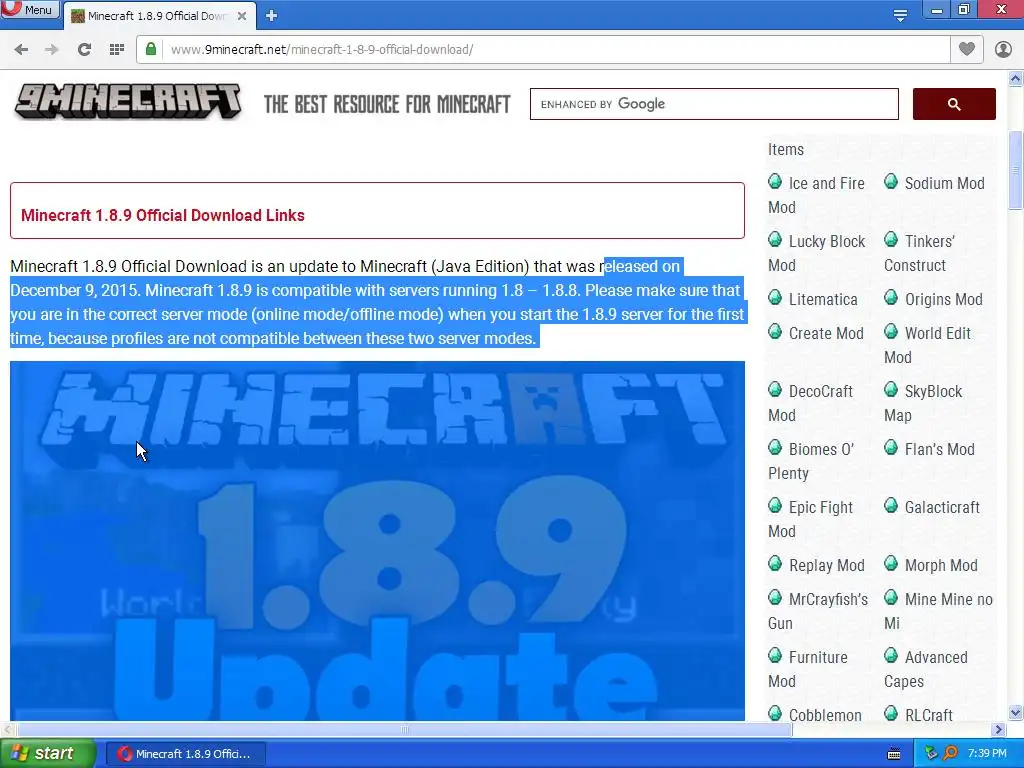The width and height of the screenshot is (1024, 768).
Task: Click the emerald icon beside Galacticraft
Action: tap(891, 505)
